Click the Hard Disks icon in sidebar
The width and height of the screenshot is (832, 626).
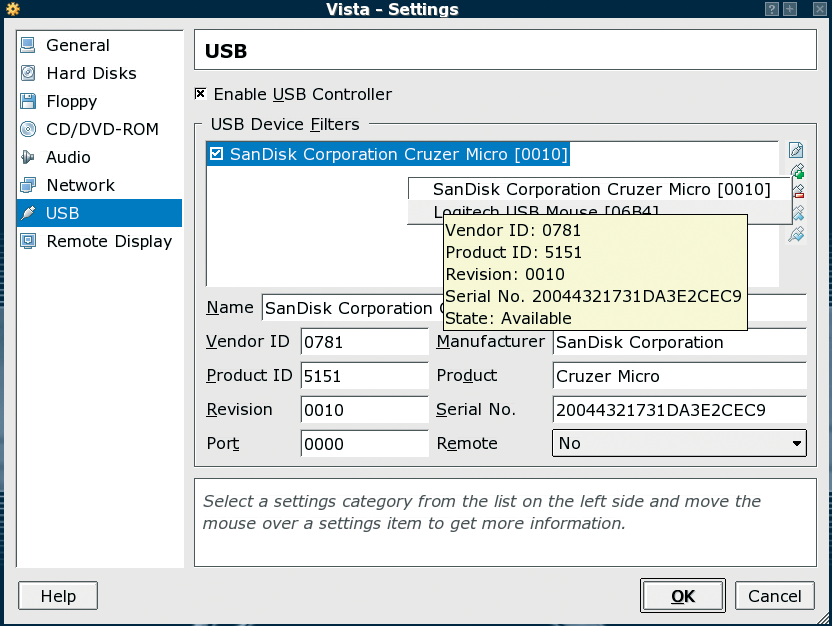[x=28, y=73]
